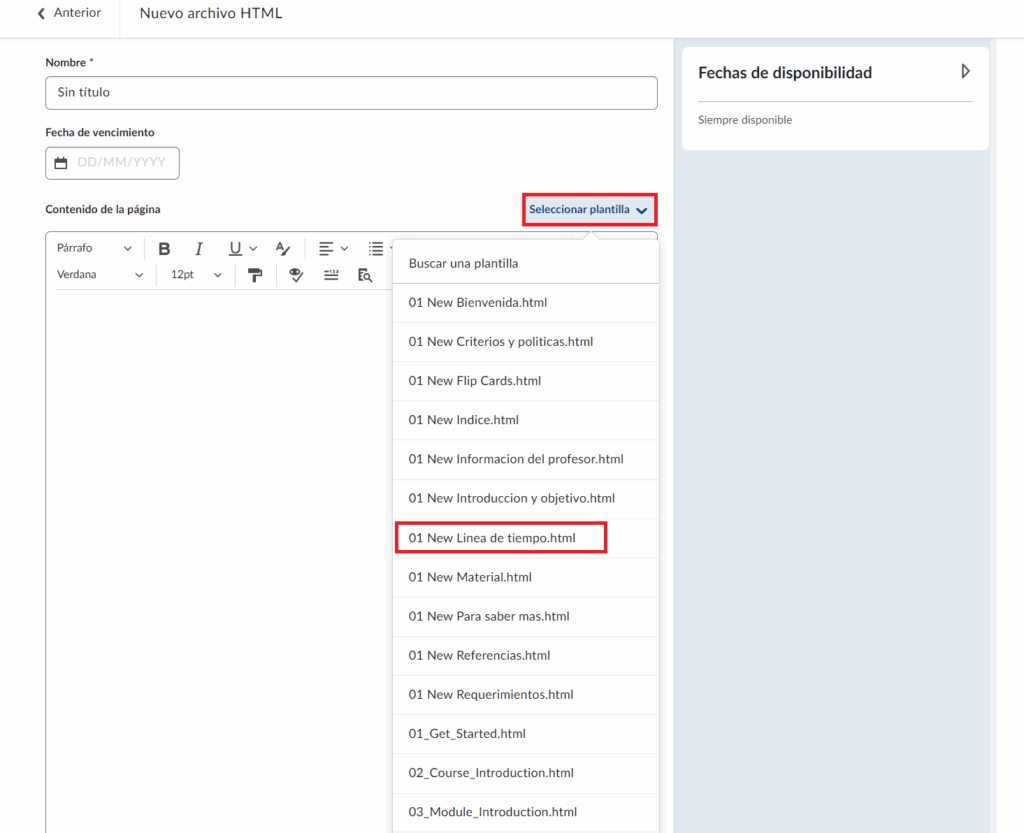Click the Nombre text field

(x=351, y=92)
